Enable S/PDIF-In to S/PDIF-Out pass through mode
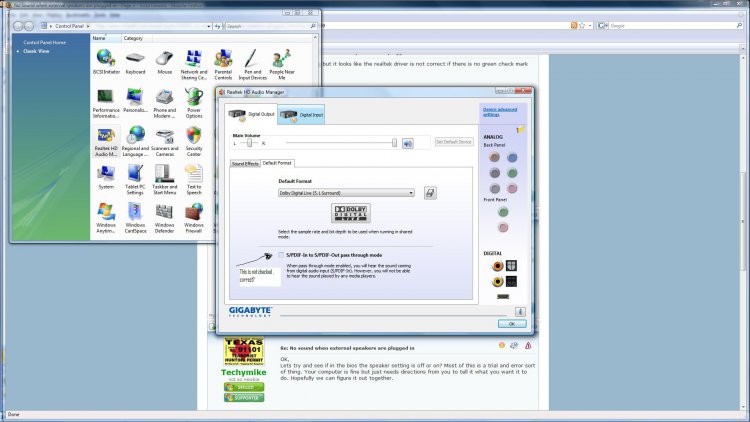Screen dimensions: 750x422 click(281, 255)
